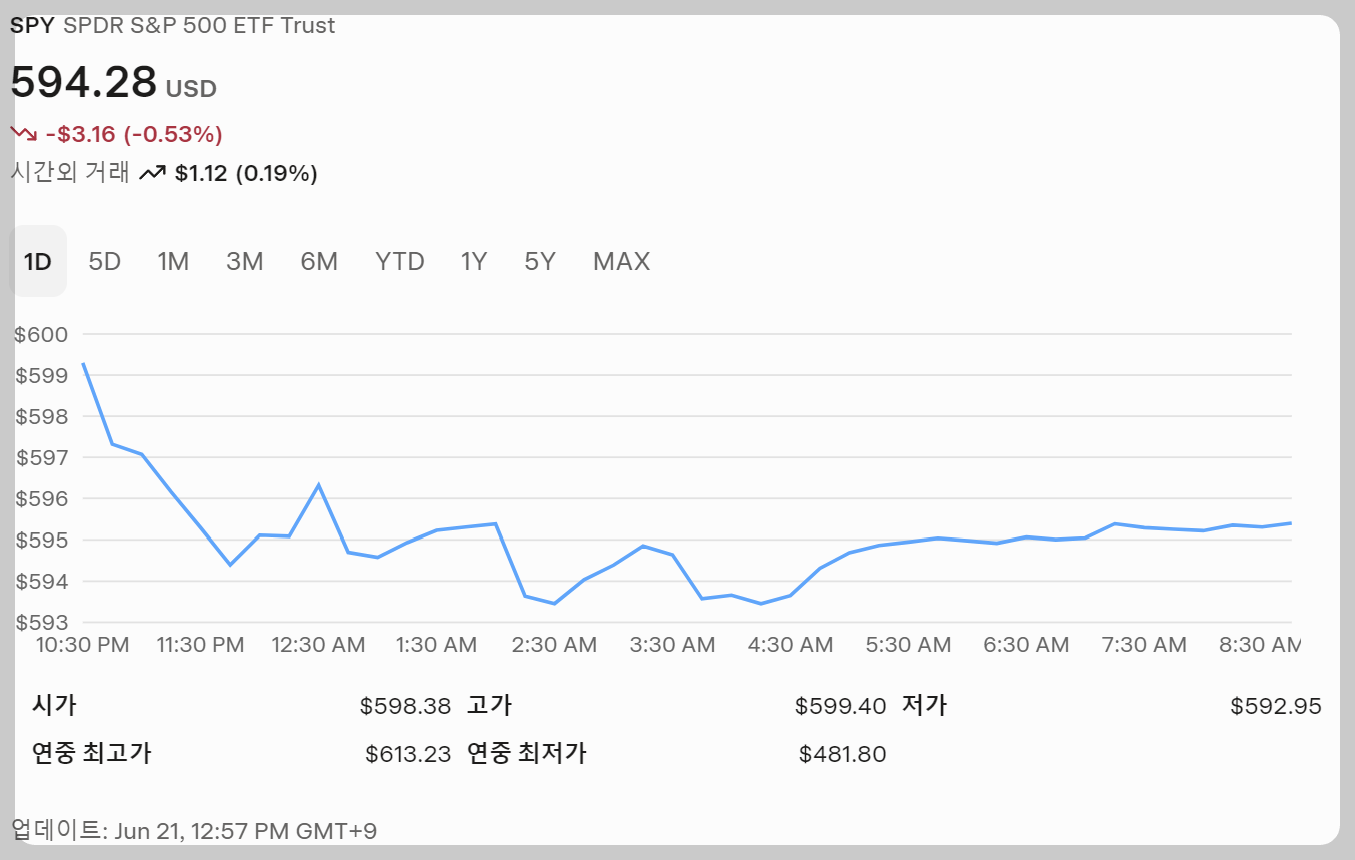Click the 연중 최저가 label
This screenshot has width=1355, height=860.
(526, 753)
